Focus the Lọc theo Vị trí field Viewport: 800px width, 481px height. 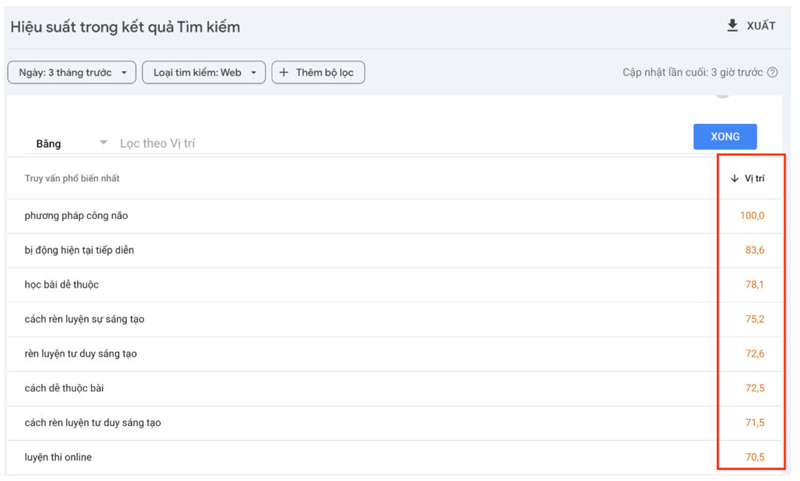point(300,144)
